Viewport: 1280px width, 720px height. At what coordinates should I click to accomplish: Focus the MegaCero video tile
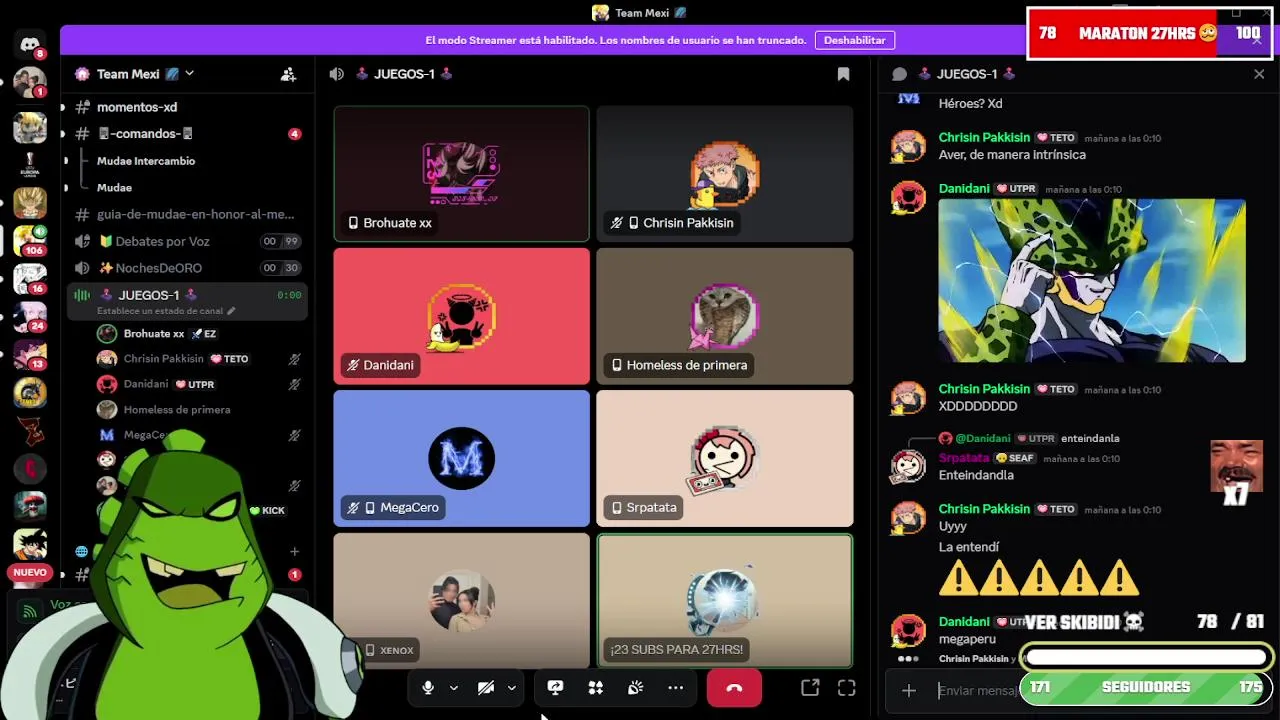click(462, 458)
